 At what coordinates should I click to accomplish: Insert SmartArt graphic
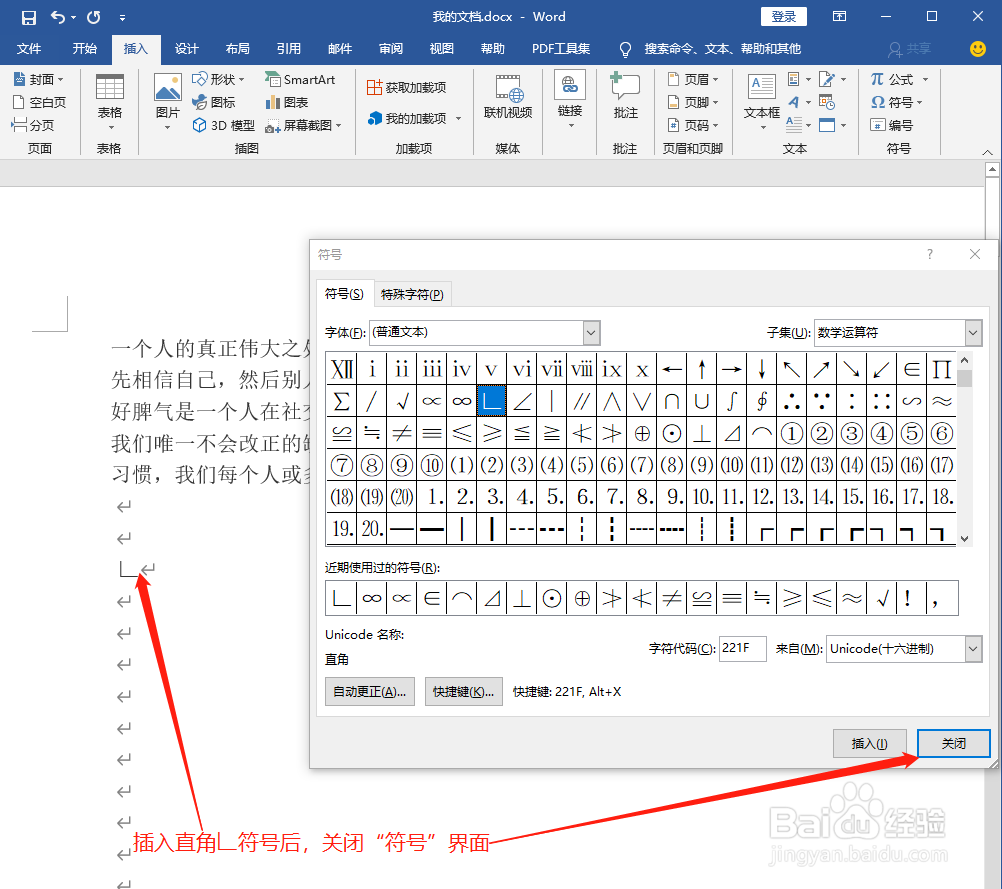tap(300, 79)
